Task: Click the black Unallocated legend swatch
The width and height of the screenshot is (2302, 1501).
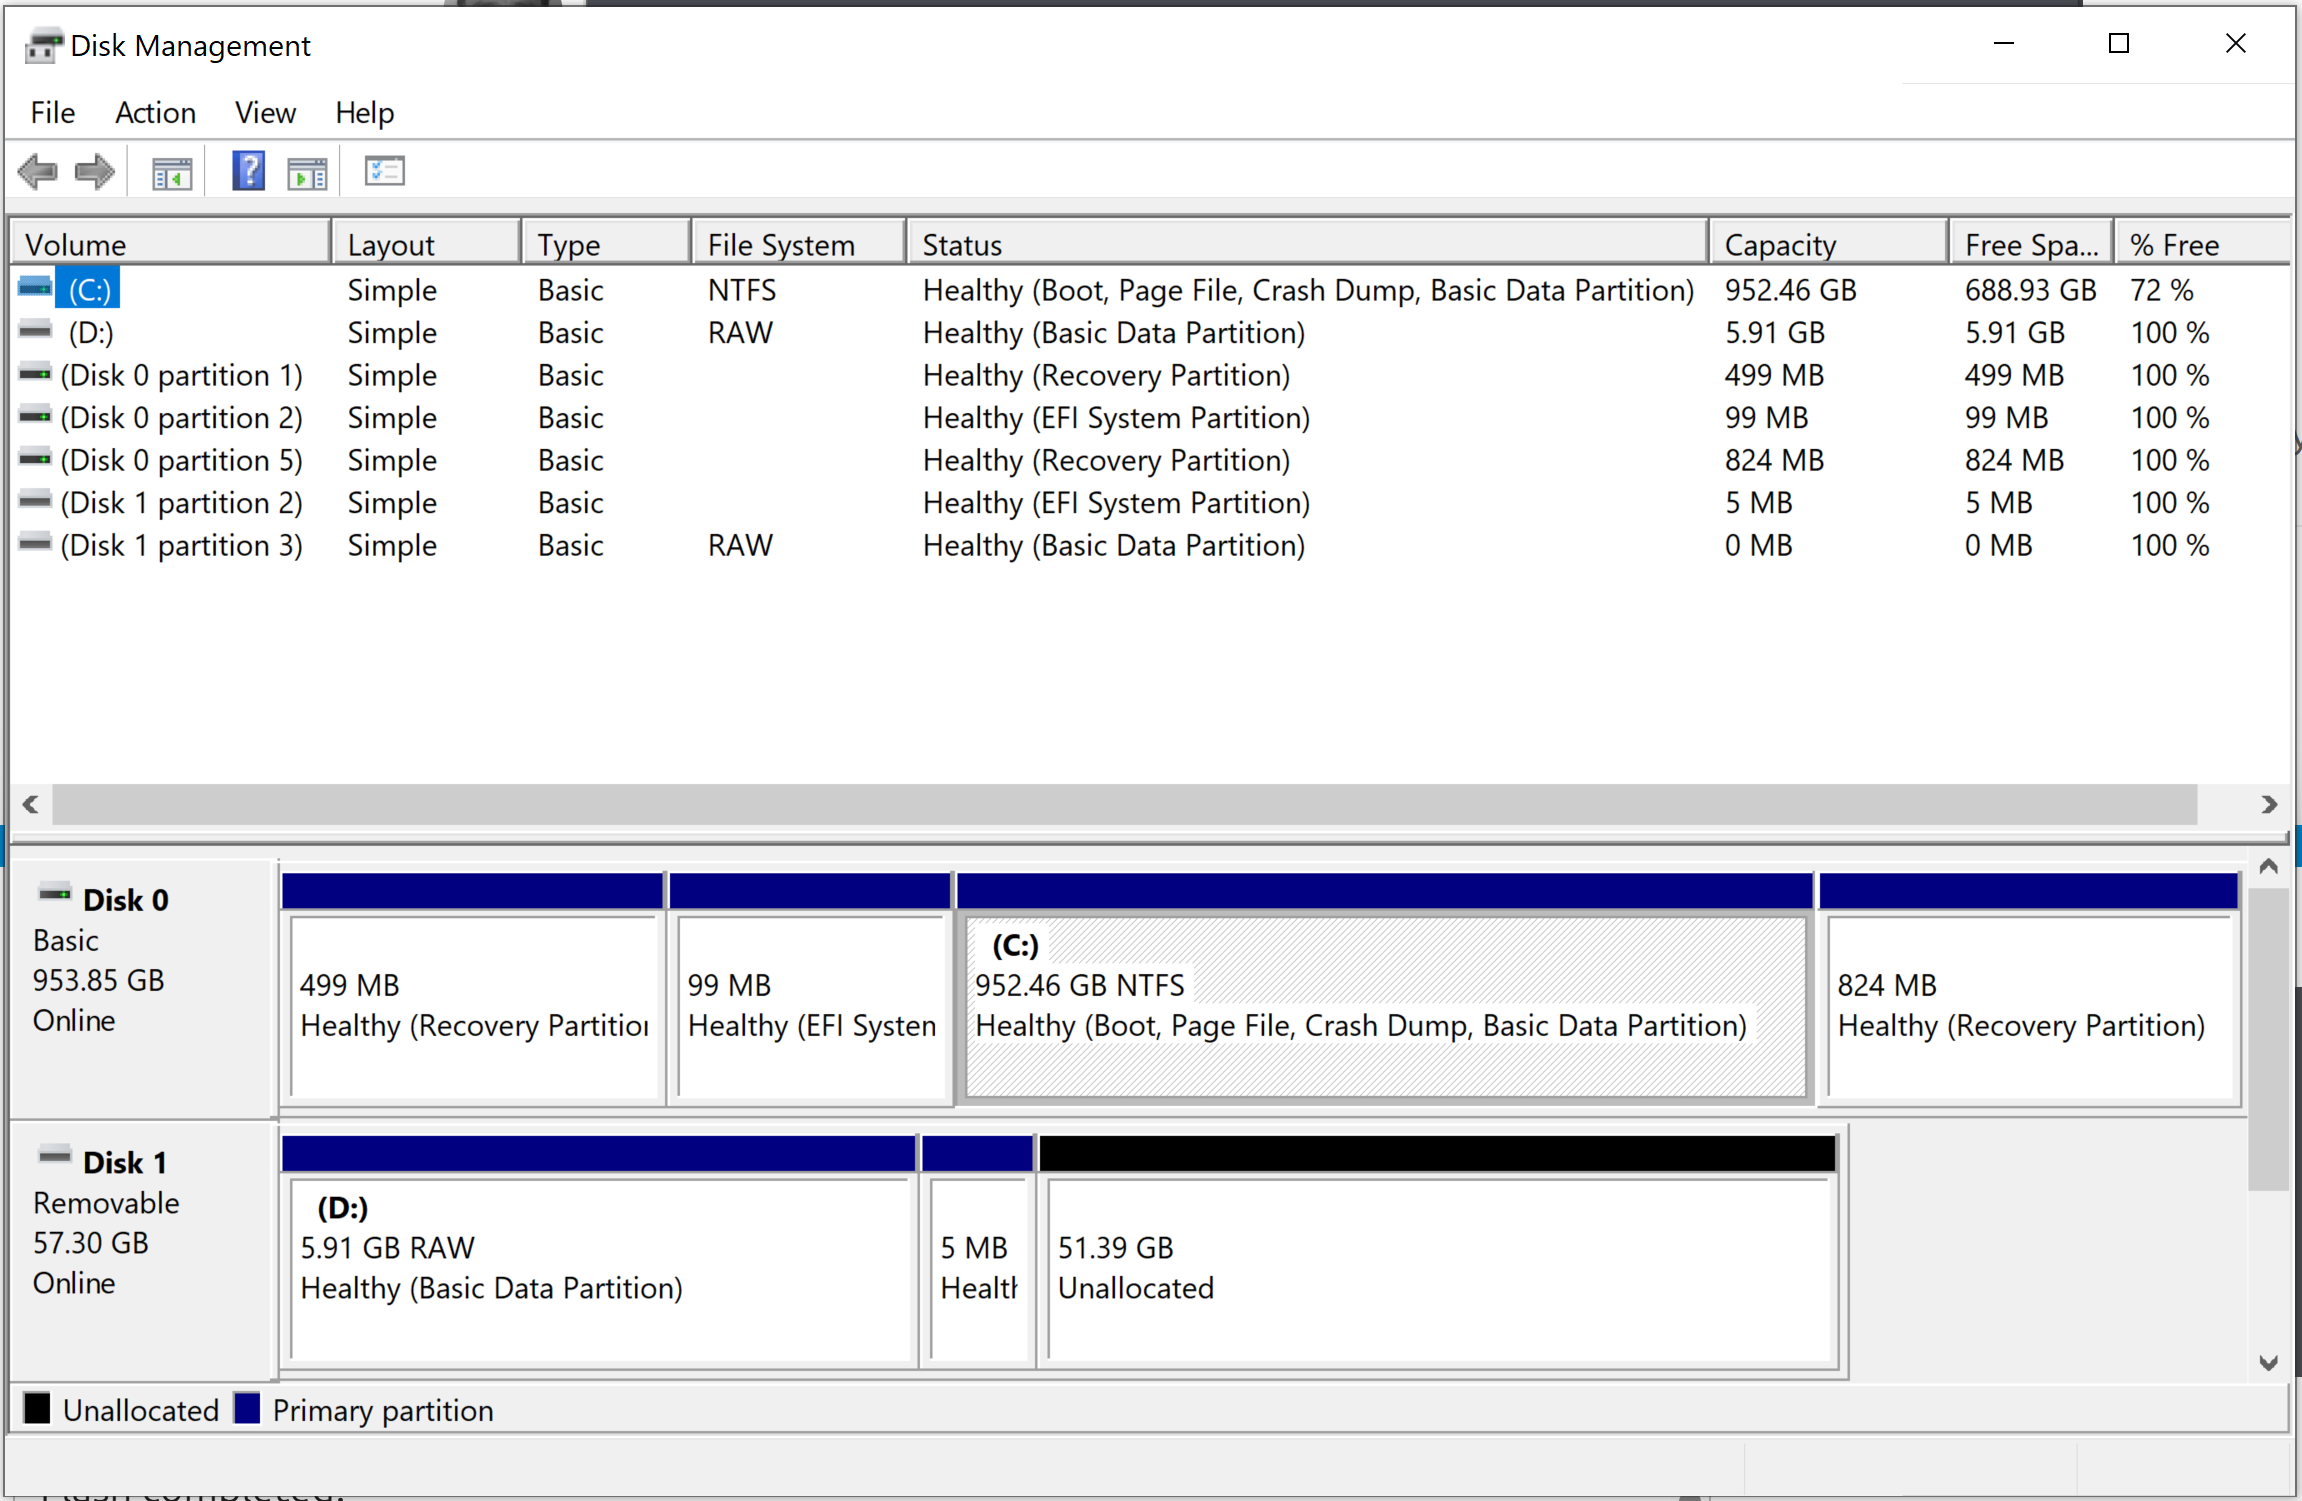Action: click(x=37, y=1409)
